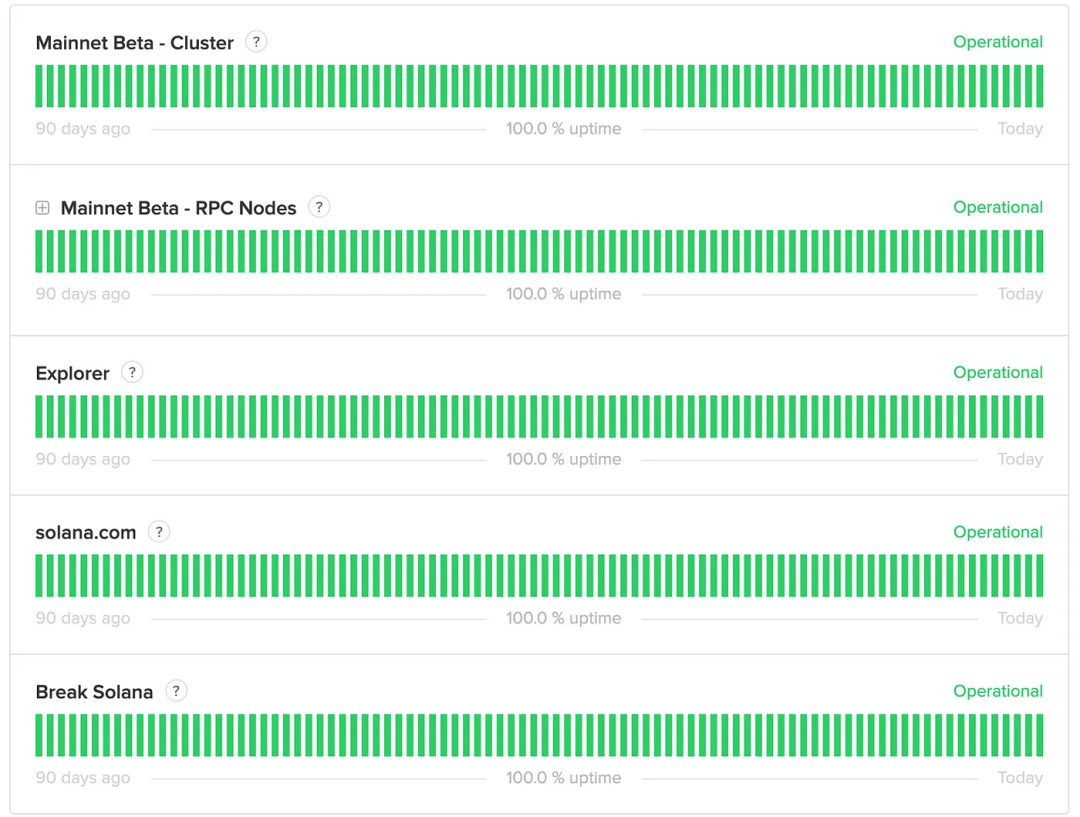Viewport: 1080px width, 817px height.
Task: Click help icon beside Mainnet Beta - RPC Nodes
Action: (319, 207)
